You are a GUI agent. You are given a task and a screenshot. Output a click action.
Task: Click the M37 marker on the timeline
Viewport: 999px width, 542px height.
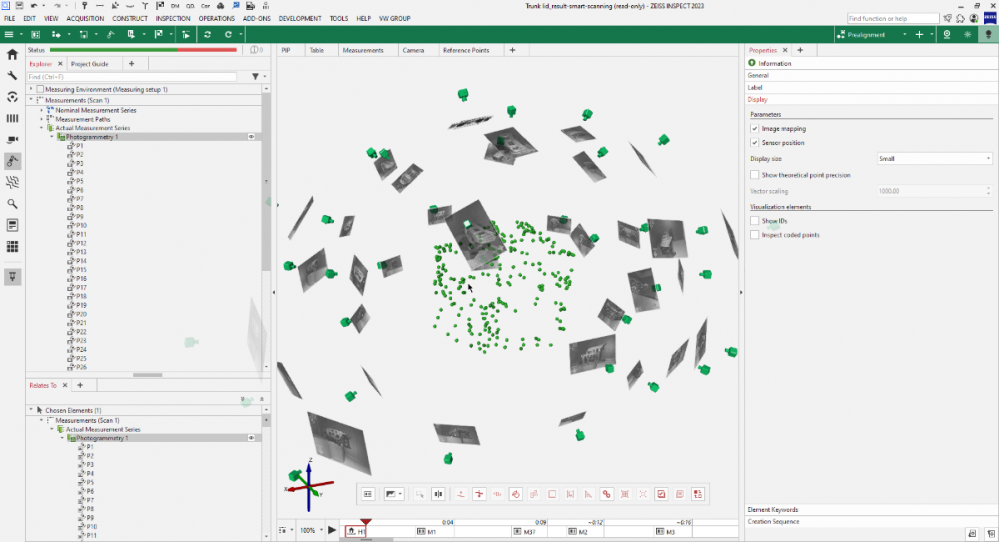tap(530, 532)
